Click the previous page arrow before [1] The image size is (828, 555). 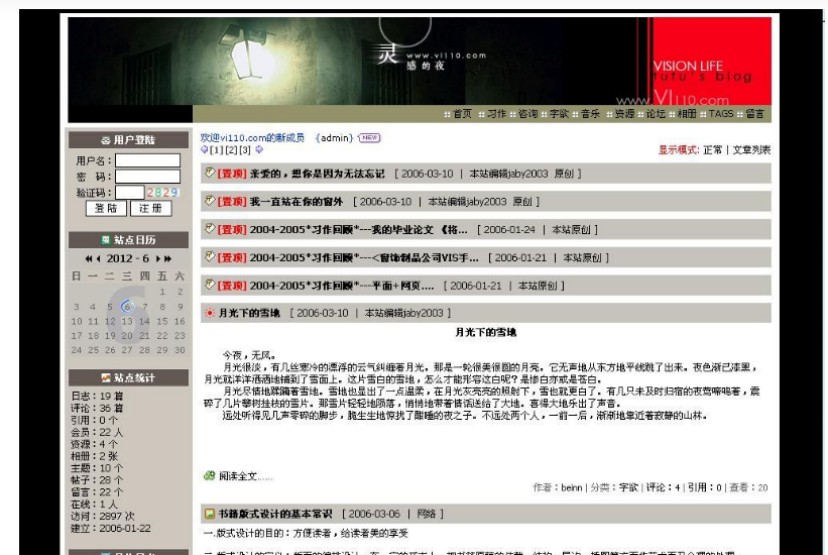coord(204,150)
